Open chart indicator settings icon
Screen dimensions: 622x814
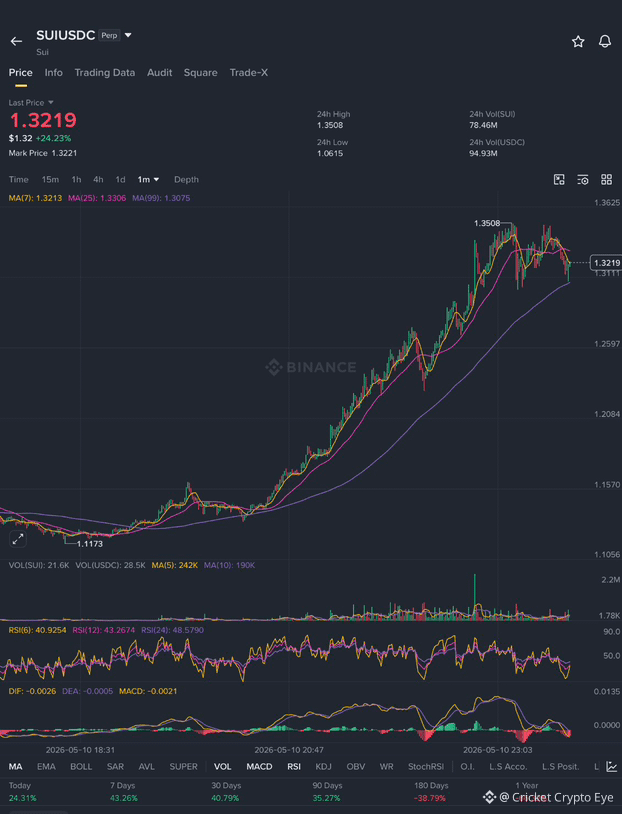click(583, 180)
